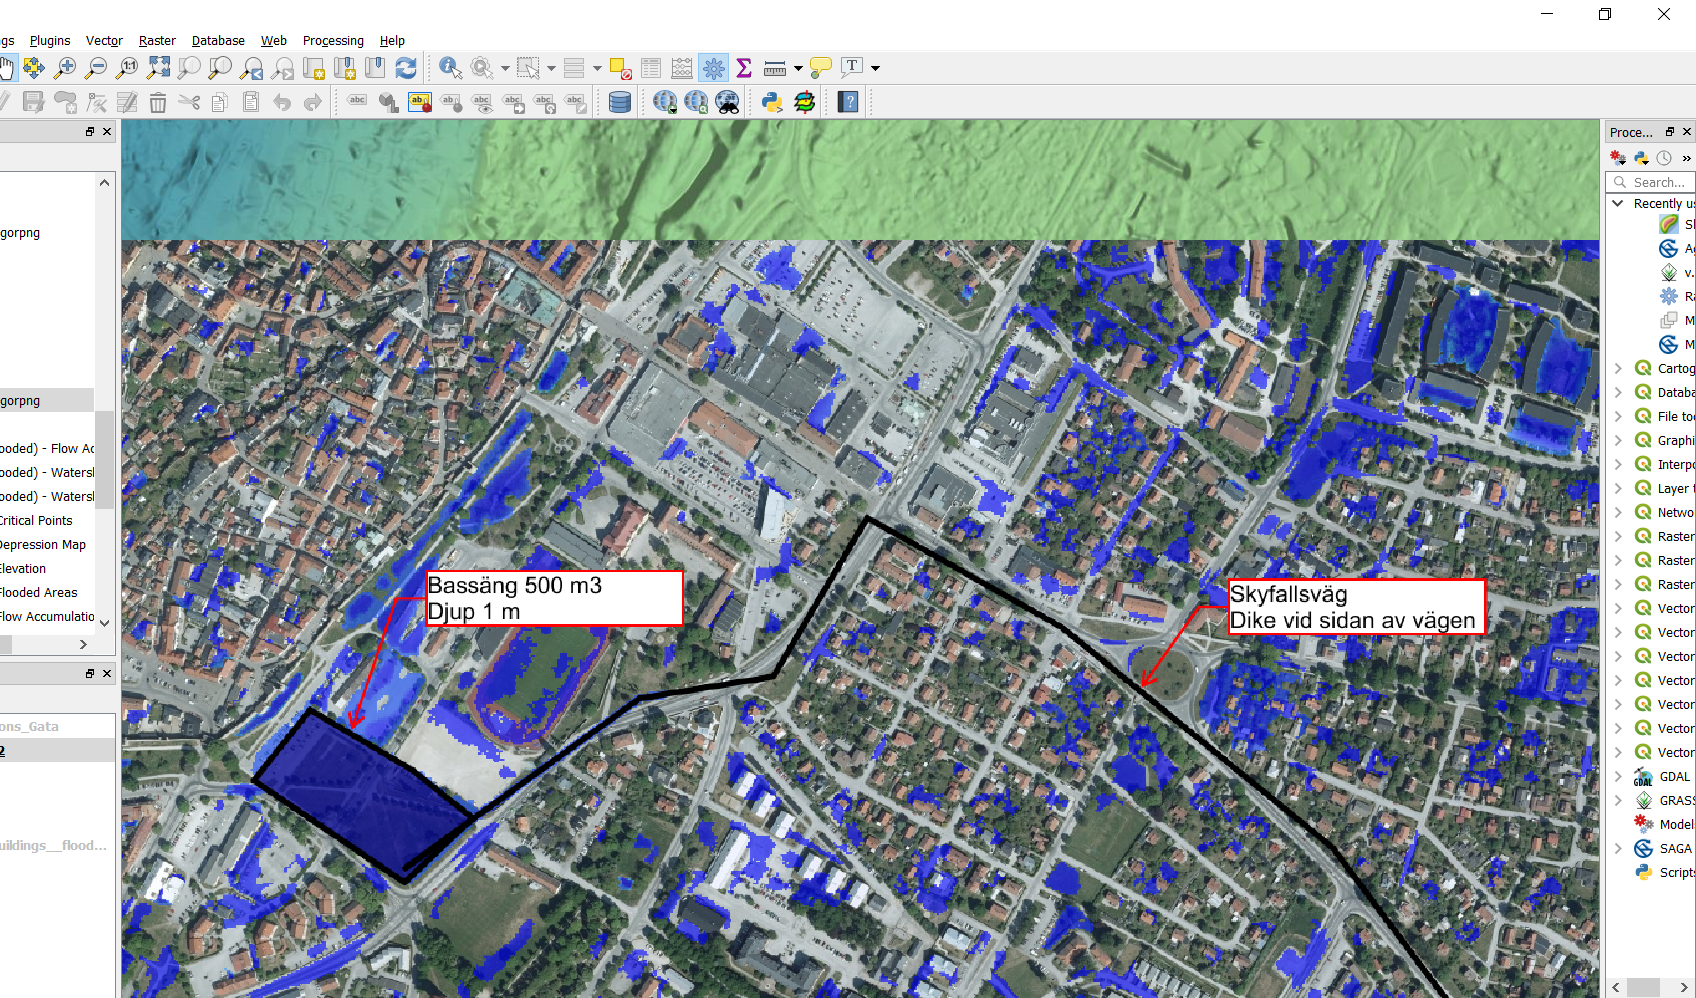Click Pan Map to Selection icon
The image size is (1696, 998).
click(x=34, y=68)
